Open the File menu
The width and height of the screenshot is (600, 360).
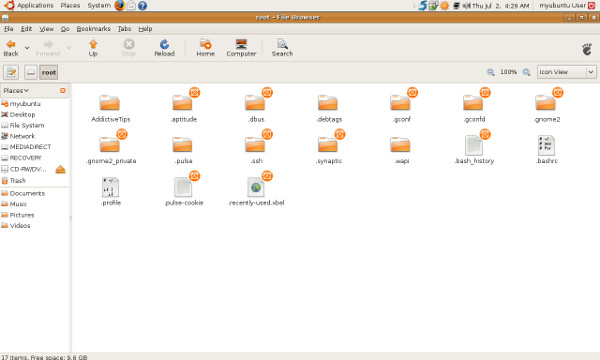coord(9,29)
